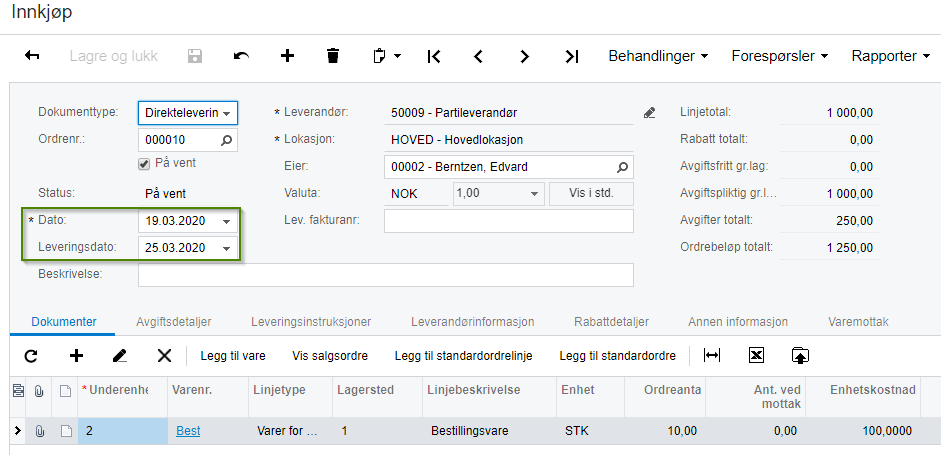941x455 pixels.
Task: Click the Bestillingsvare description cell
Action: 490,431
